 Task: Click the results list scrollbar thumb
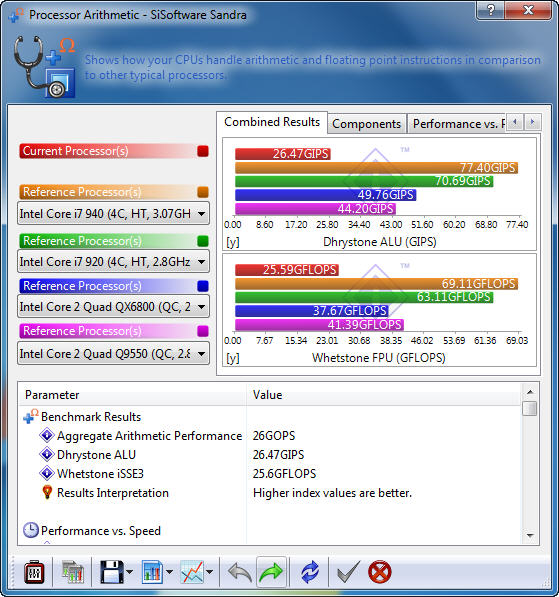pyautogui.click(x=530, y=408)
